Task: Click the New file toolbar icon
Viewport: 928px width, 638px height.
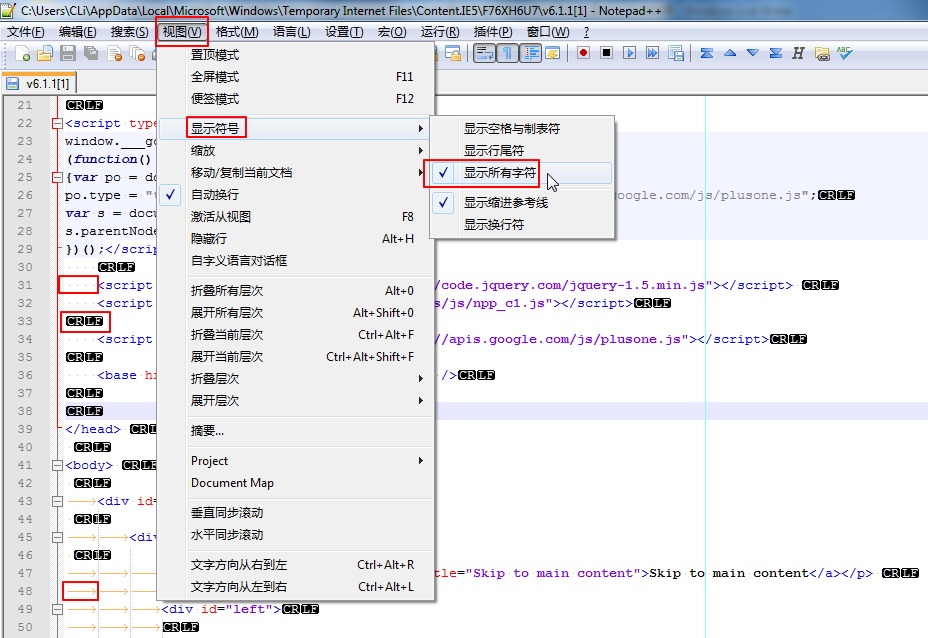Action: pos(21,53)
